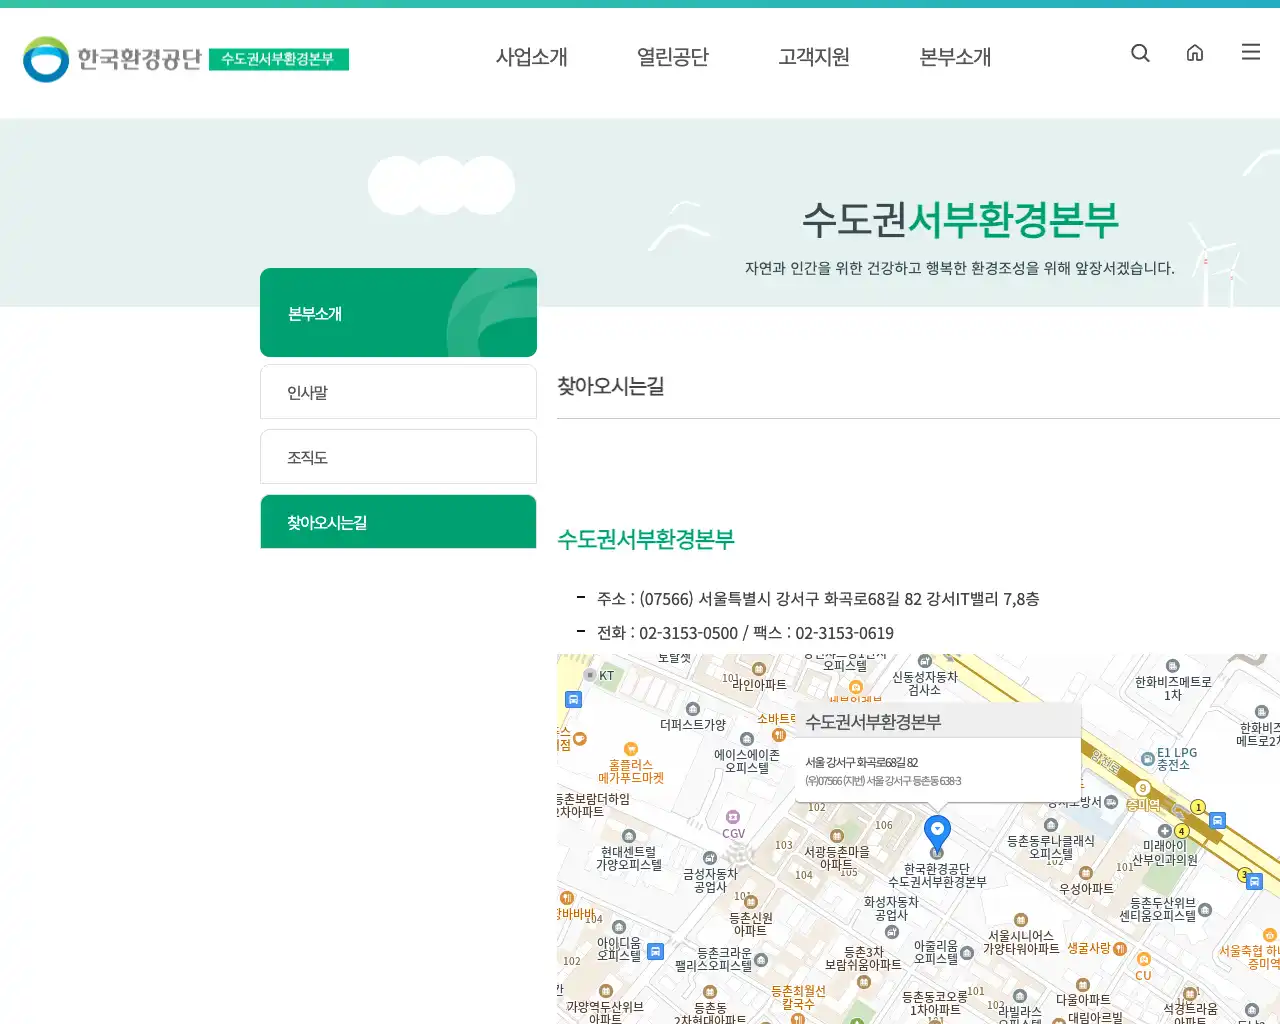1280x1024 pixels.
Task: Click the 홈플러스 메가푸드마켓 marker
Action: click(631, 748)
